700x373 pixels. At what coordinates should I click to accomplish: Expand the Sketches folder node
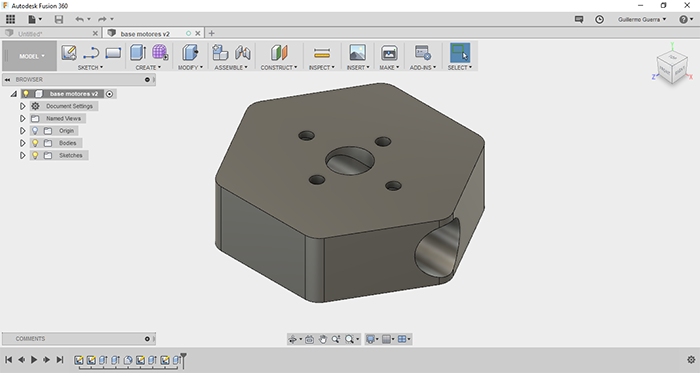tap(22, 155)
